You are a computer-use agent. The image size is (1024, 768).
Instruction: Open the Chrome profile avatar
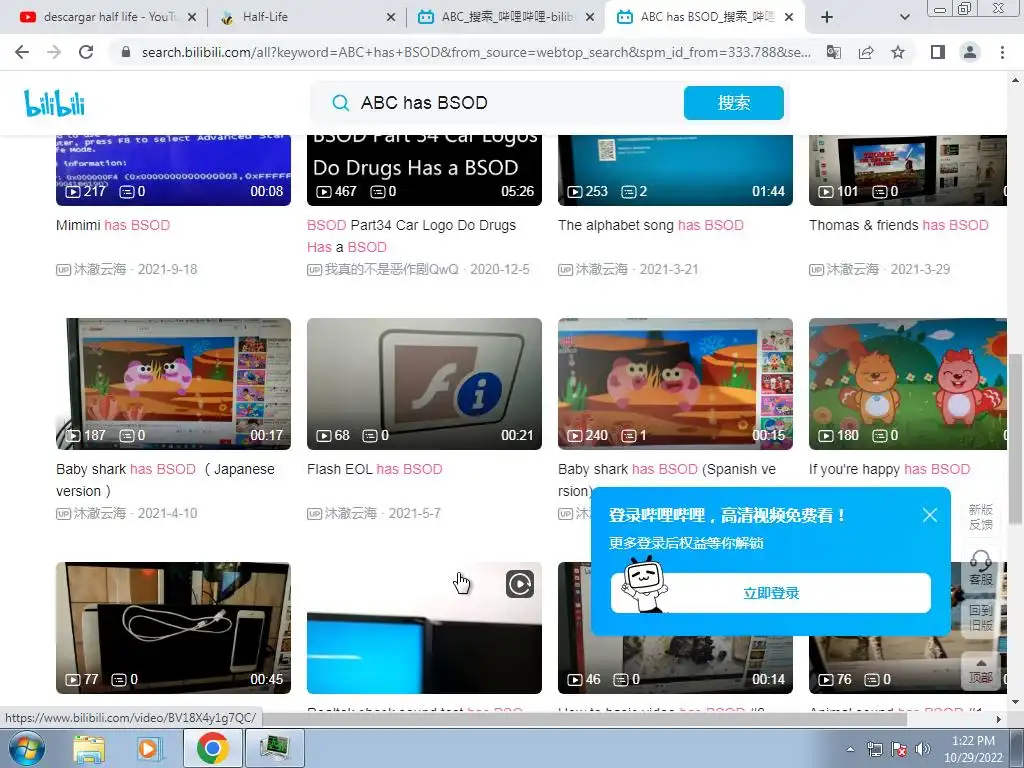970,52
